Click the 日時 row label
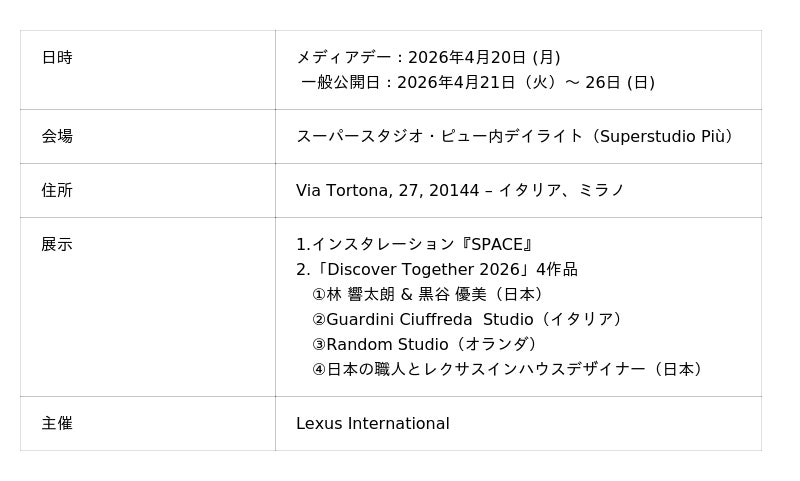Viewport: 800px width, 481px height. coord(57,58)
